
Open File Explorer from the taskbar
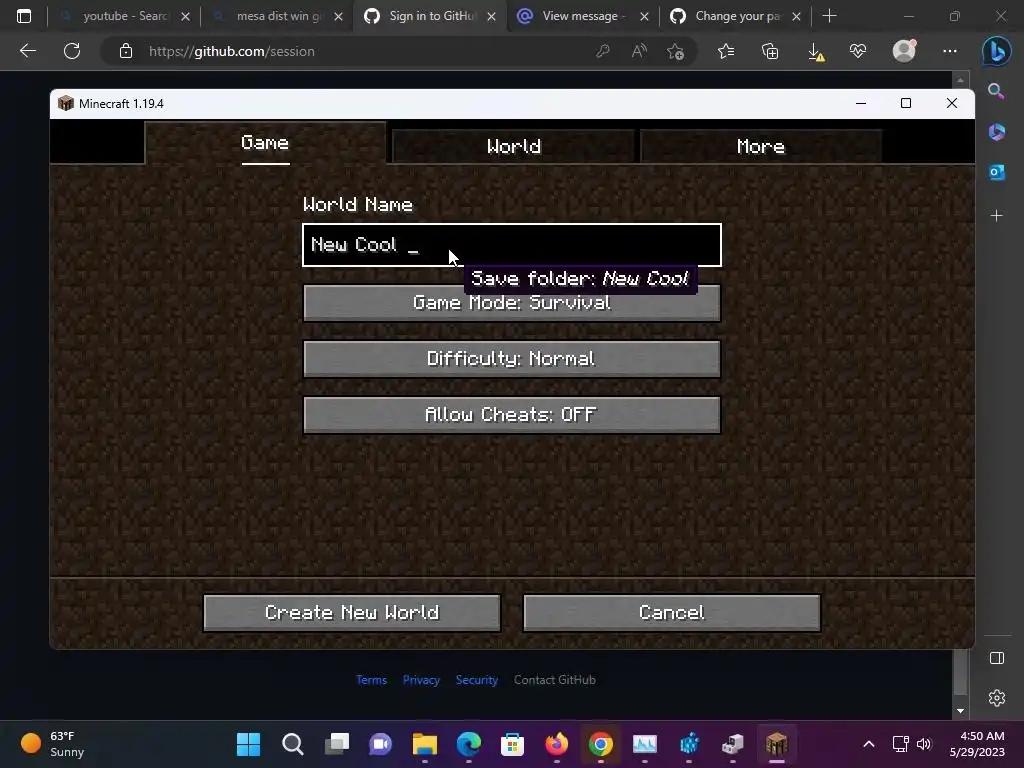(424, 744)
